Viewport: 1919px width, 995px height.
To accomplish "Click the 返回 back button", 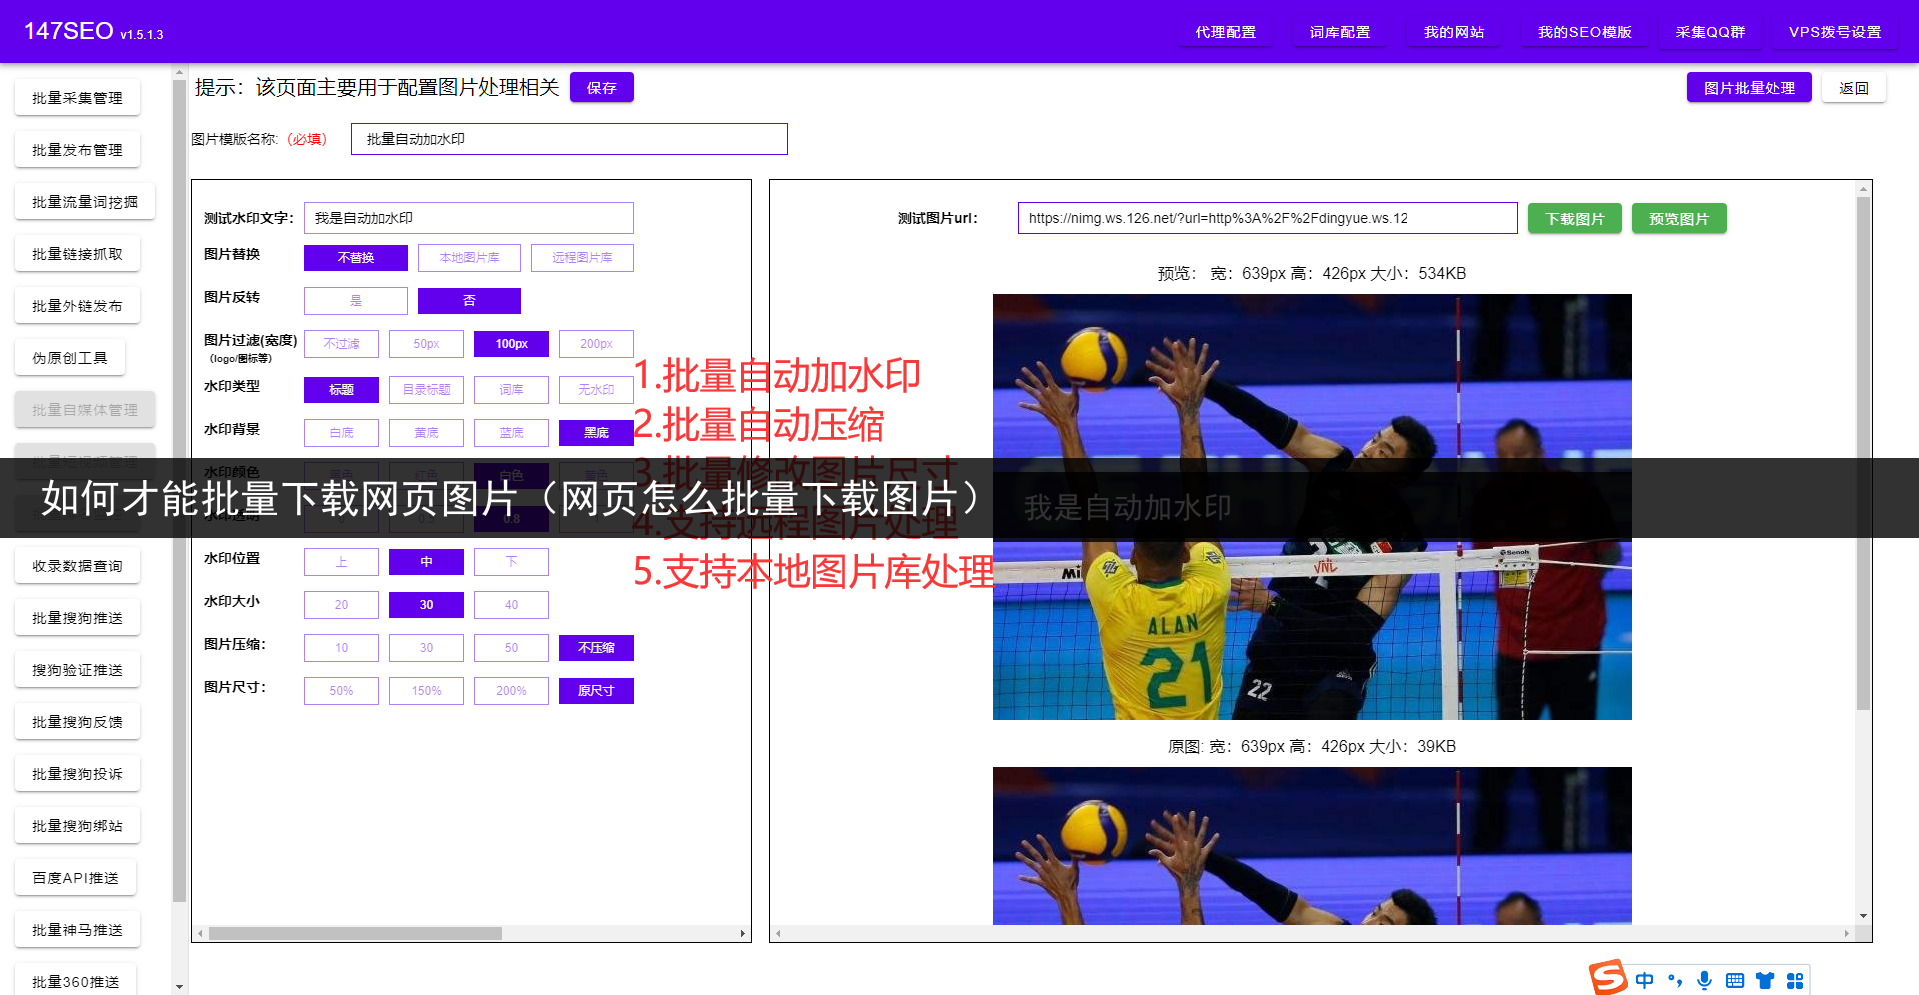I will tap(1853, 88).
